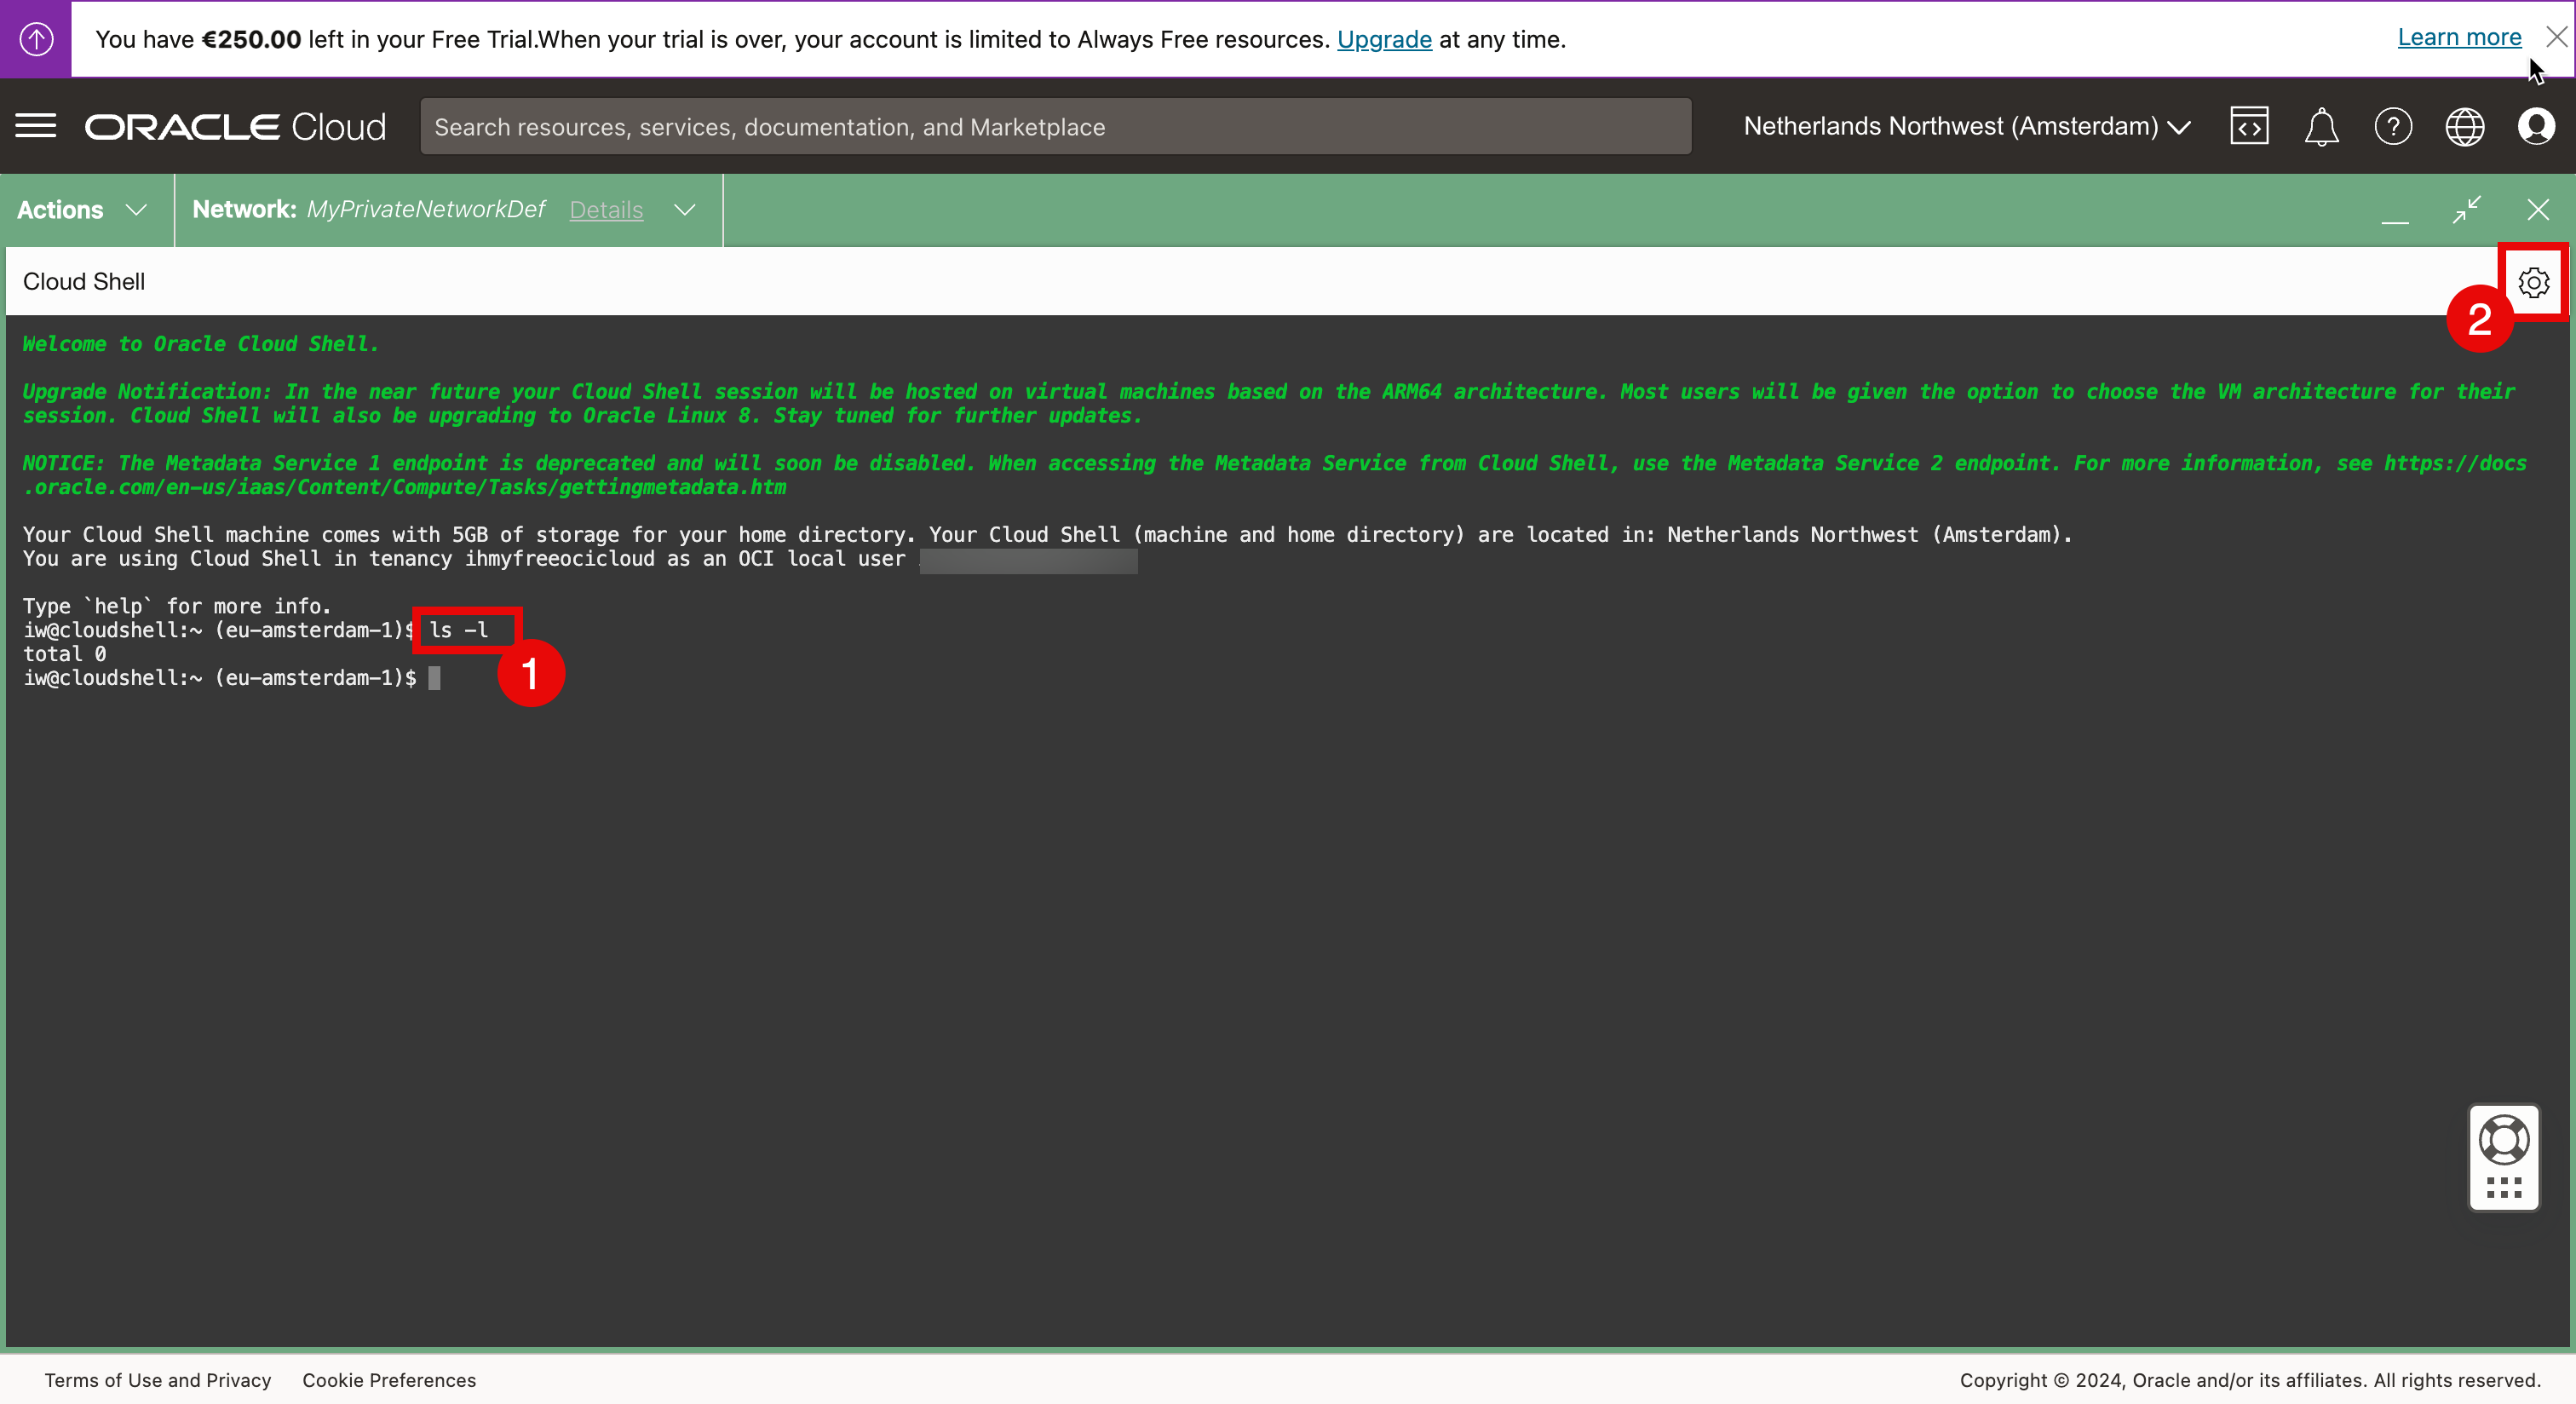The image size is (2576, 1404).
Task: Expand the Network MyPrivateNetworkDef dropdown chevron
Action: click(x=685, y=210)
